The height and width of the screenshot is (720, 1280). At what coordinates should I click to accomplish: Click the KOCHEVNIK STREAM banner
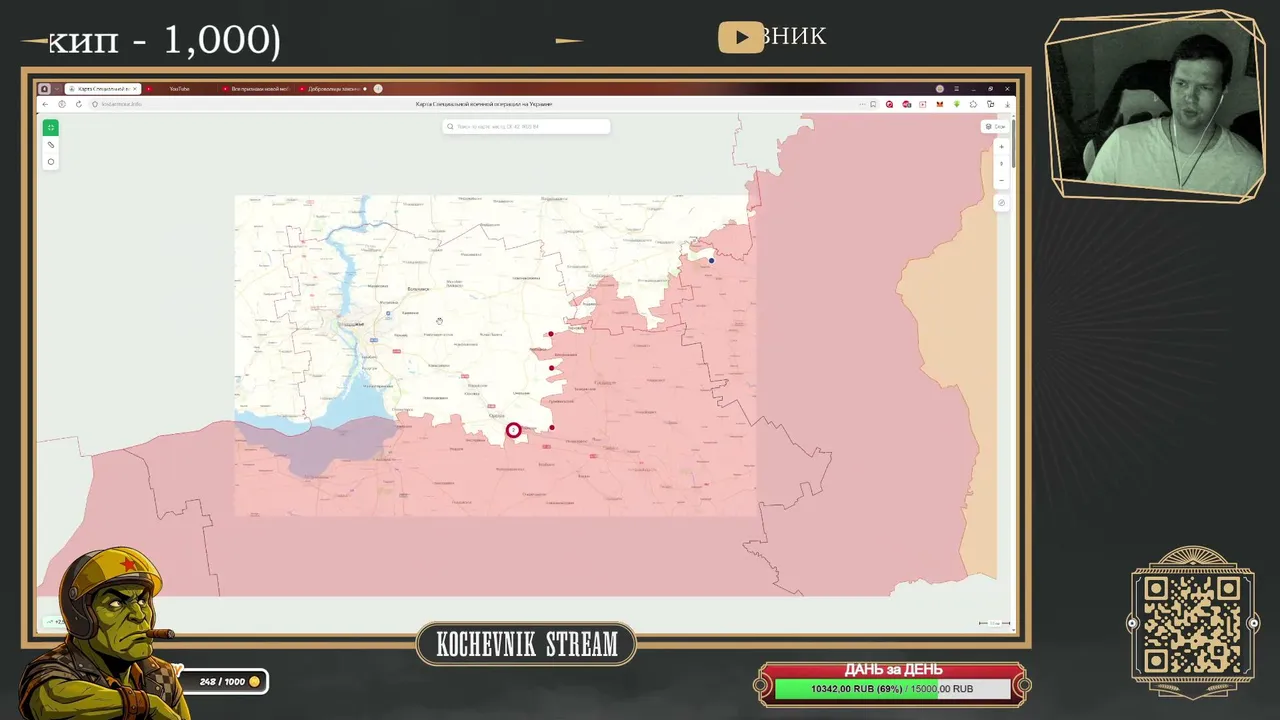[x=527, y=645]
